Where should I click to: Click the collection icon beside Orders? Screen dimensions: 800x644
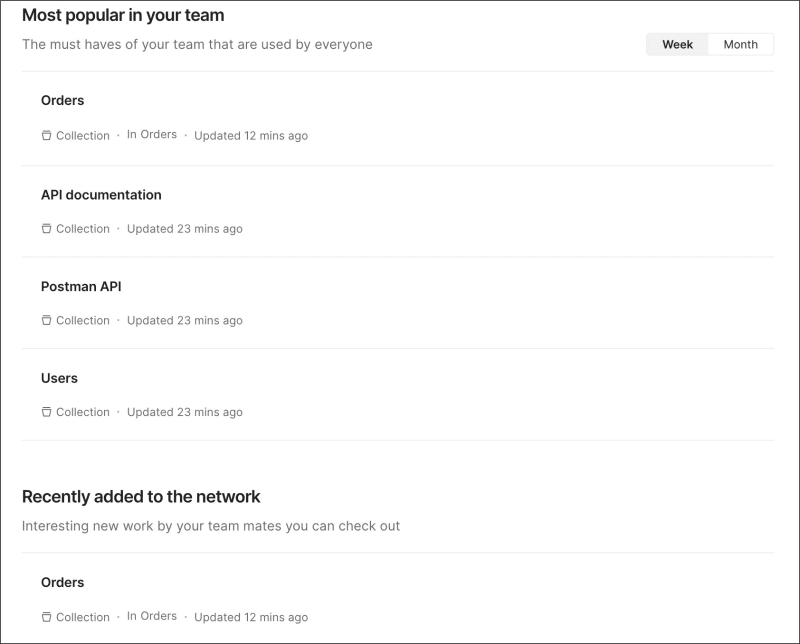click(x=46, y=134)
